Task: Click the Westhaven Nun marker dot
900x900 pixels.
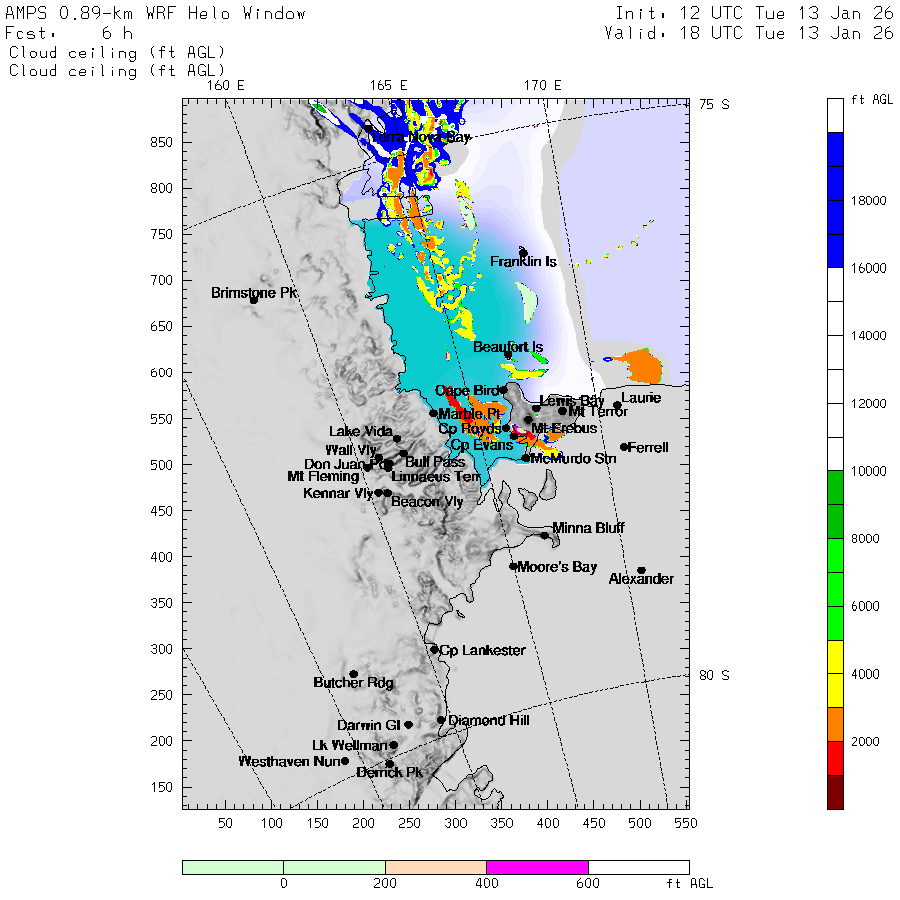Action: click(345, 760)
